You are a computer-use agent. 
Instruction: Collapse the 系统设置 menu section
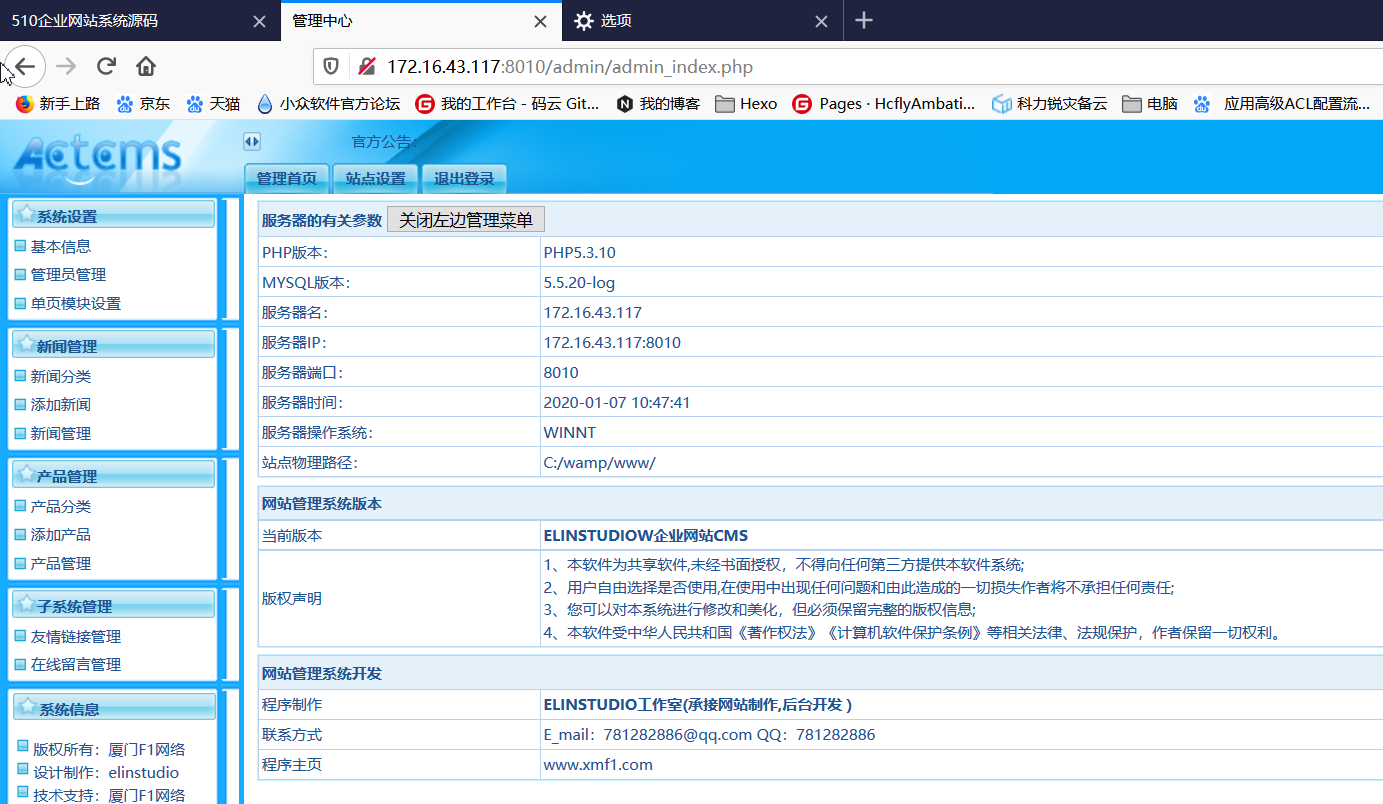pyautogui.click(x=114, y=215)
